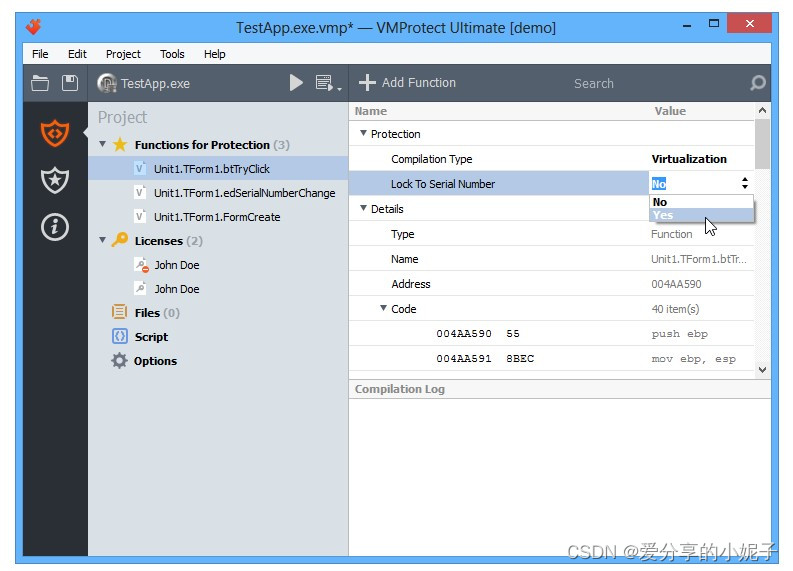Screen dimensions: 793x571
Task: Choose Yes in the dropdown list
Action: coord(701,215)
